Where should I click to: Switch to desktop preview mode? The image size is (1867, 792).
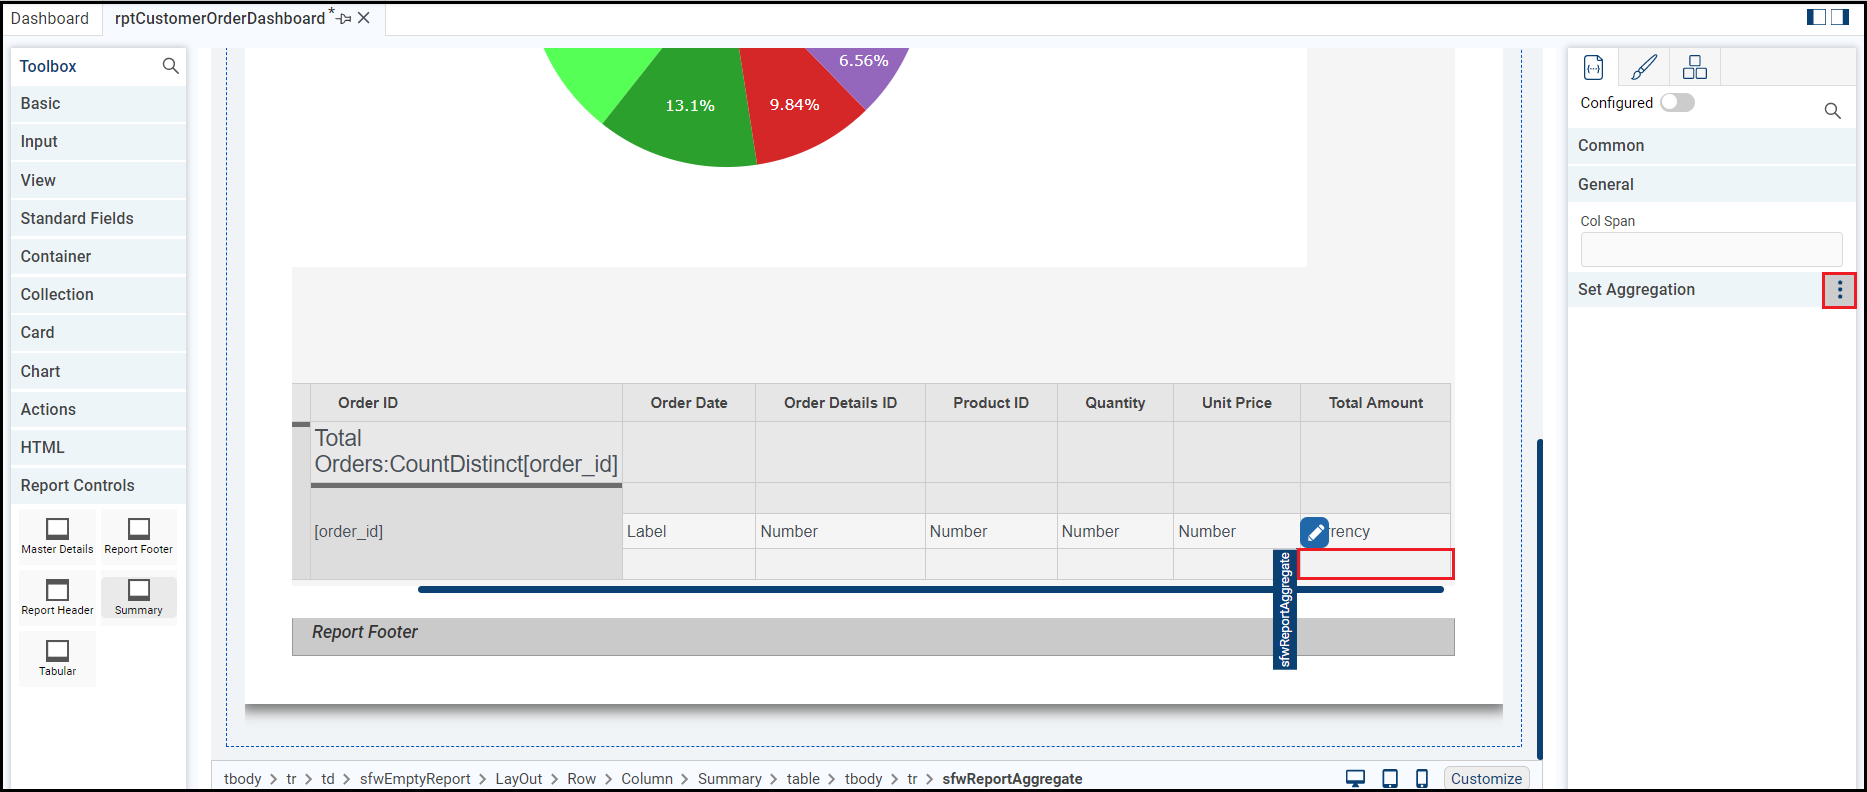coord(1355,778)
